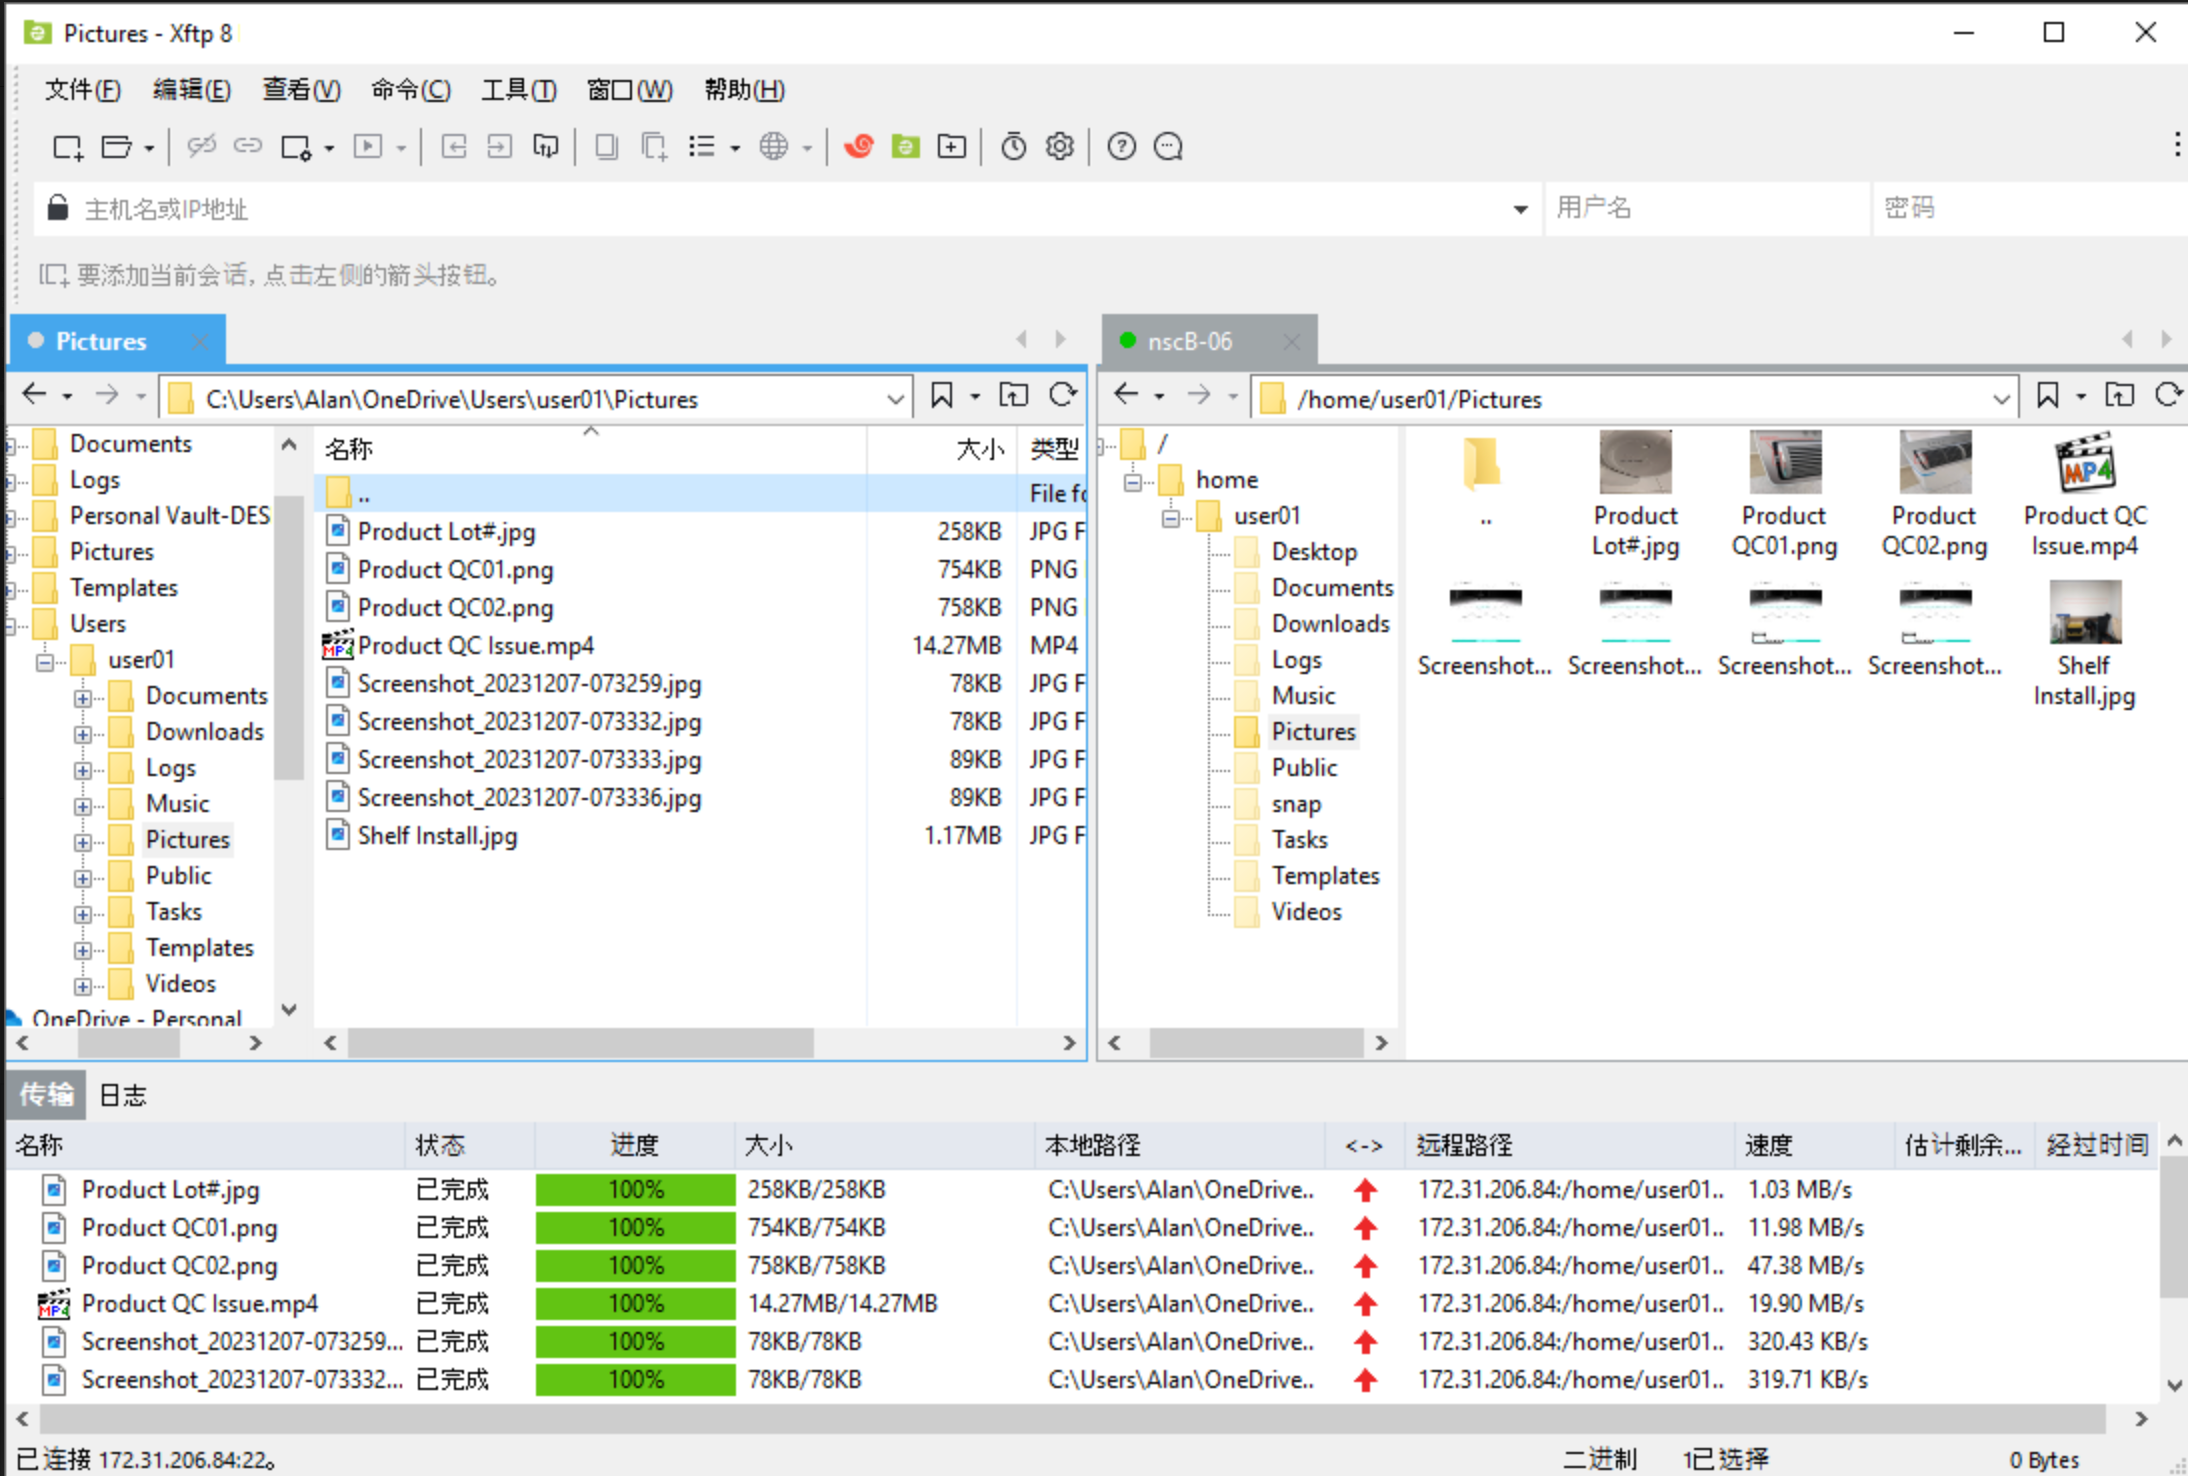
Task: Sort transfers by 进度 column header
Action: [634, 1145]
